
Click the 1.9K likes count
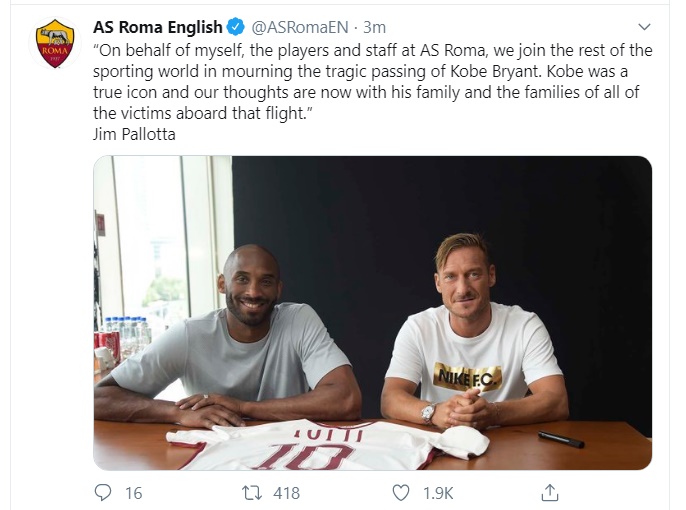coord(437,493)
